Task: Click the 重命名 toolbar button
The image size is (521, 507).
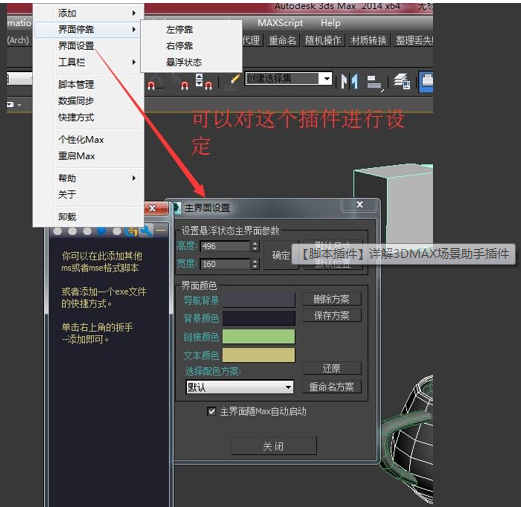Action: point(282,40)
